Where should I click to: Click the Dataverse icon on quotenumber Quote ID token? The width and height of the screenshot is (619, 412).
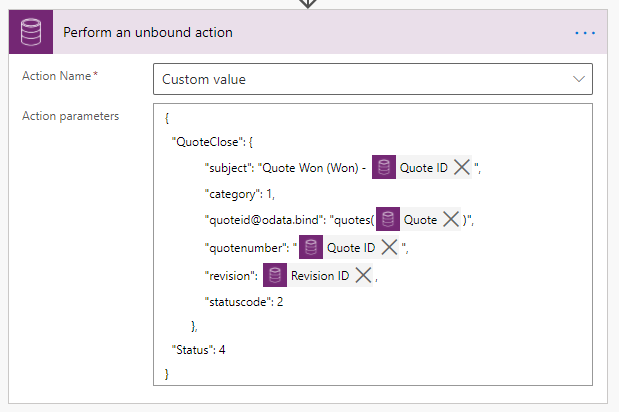(311, 248)
